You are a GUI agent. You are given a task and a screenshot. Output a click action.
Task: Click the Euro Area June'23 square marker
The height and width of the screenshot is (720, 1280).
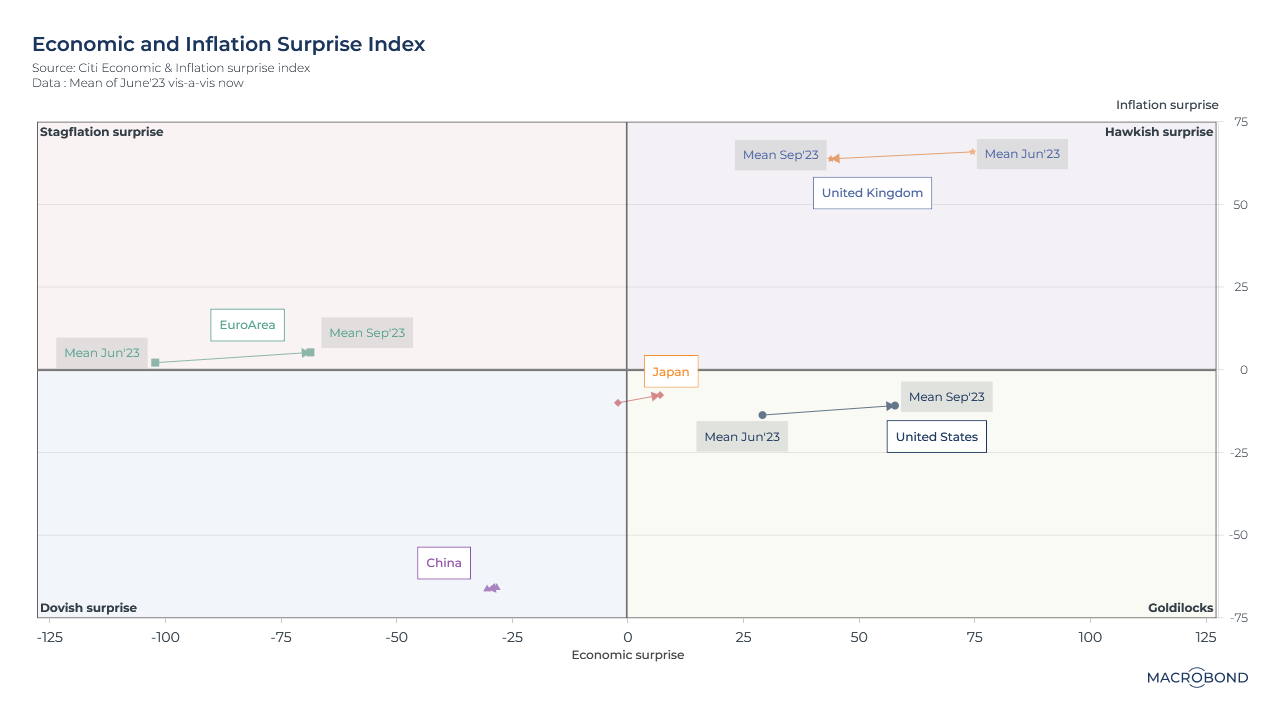155,362
